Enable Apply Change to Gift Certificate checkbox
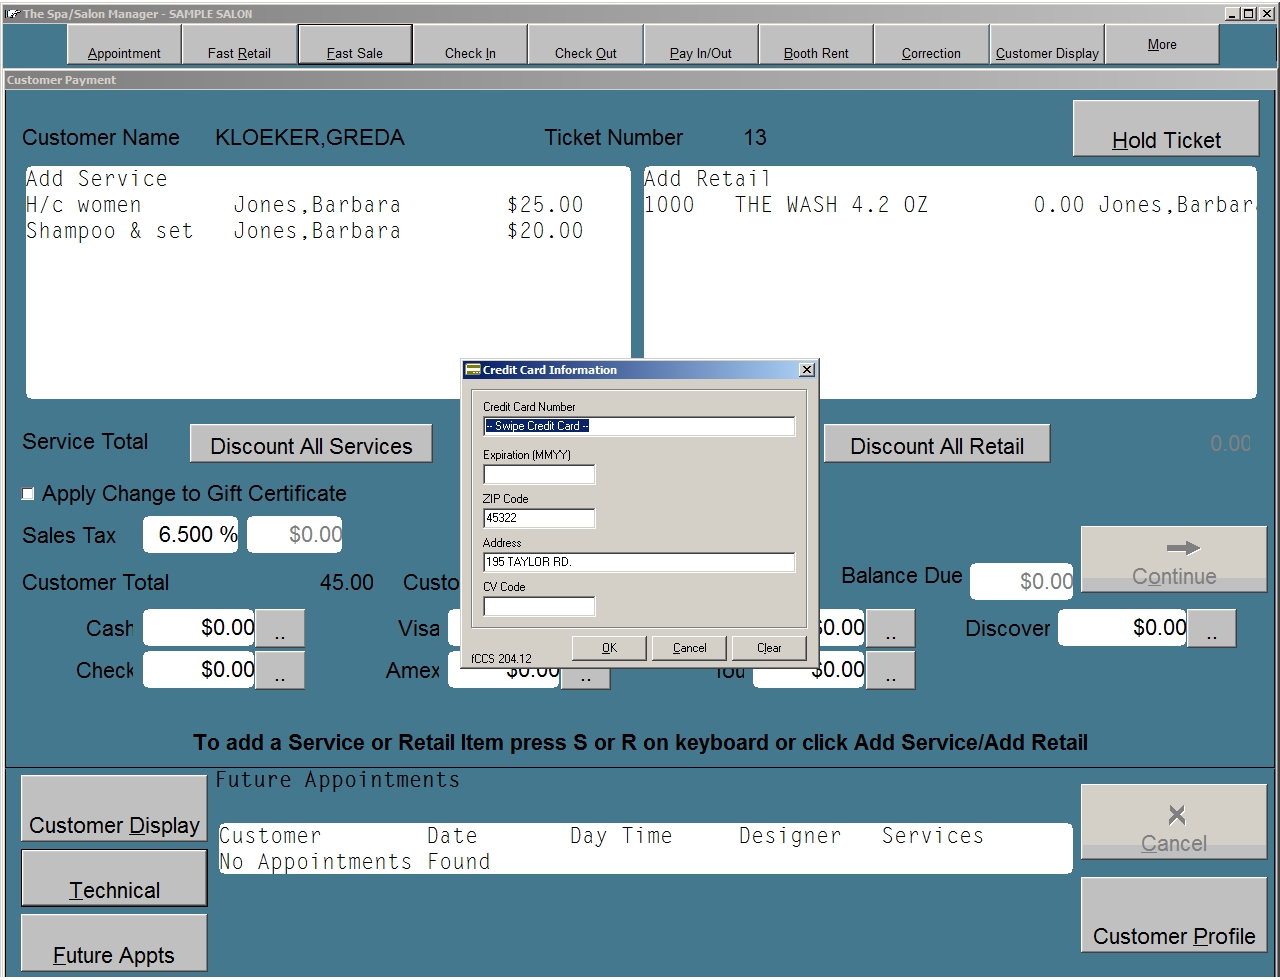1280x980 pixels. (x=28, y=494)
